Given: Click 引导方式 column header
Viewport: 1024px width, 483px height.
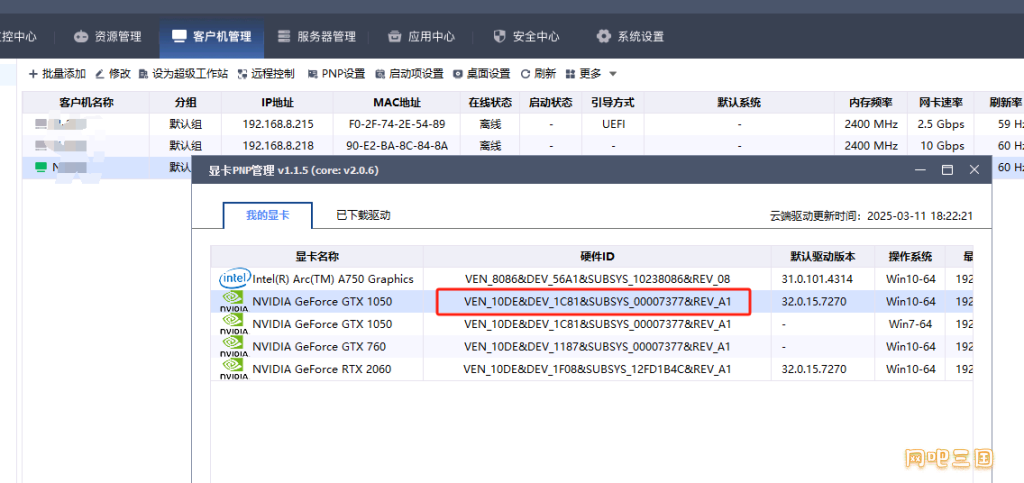Looking at the screenshot, I should 613,103.
